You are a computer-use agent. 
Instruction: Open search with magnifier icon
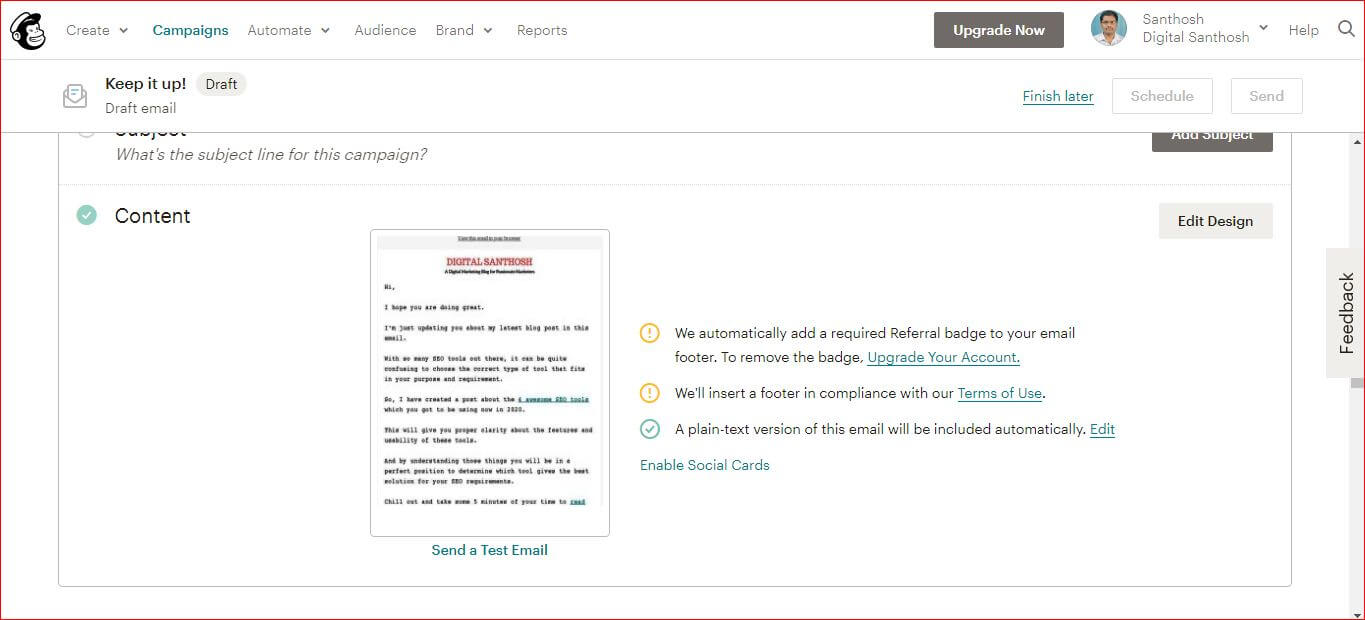[x=1346, y=29]
